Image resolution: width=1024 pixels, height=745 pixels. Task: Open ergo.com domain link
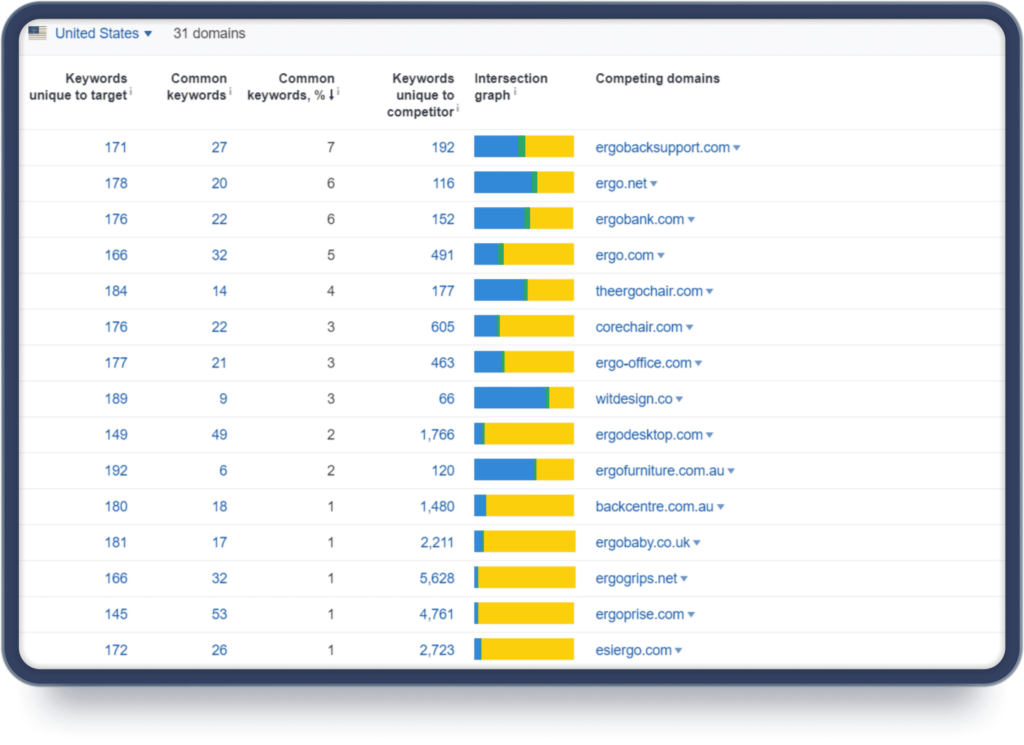pos(624,255)
